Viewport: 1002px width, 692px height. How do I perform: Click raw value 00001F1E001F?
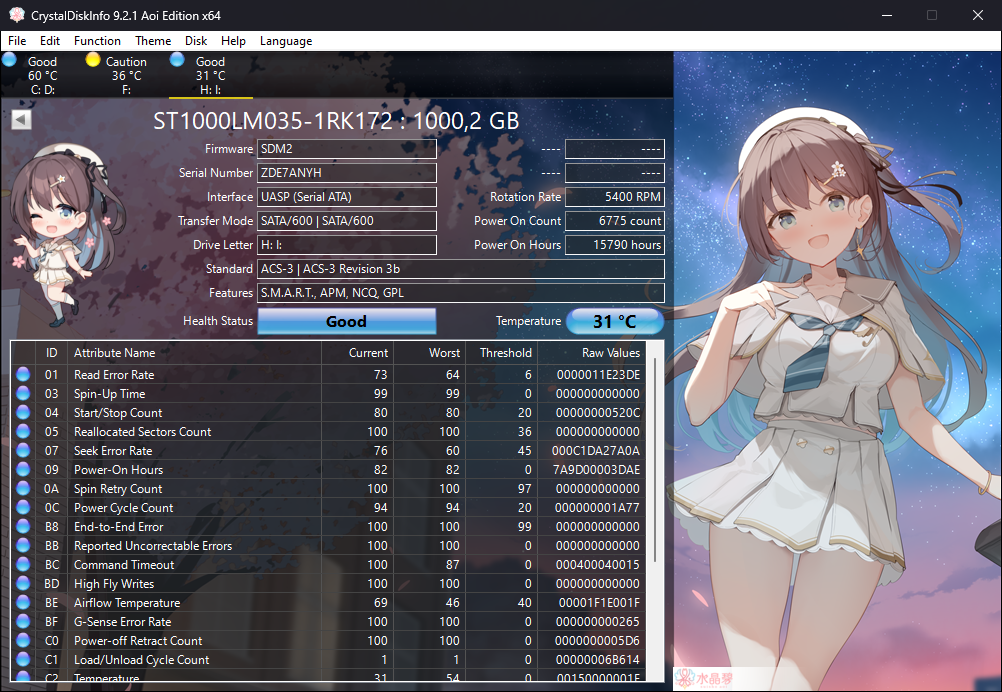click(x=599, y=603)
